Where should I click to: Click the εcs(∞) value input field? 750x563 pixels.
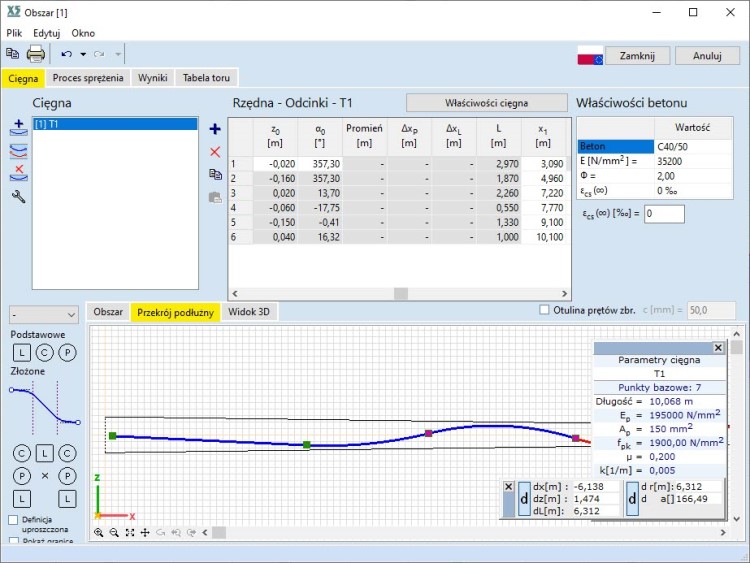(x=664, y=214)
